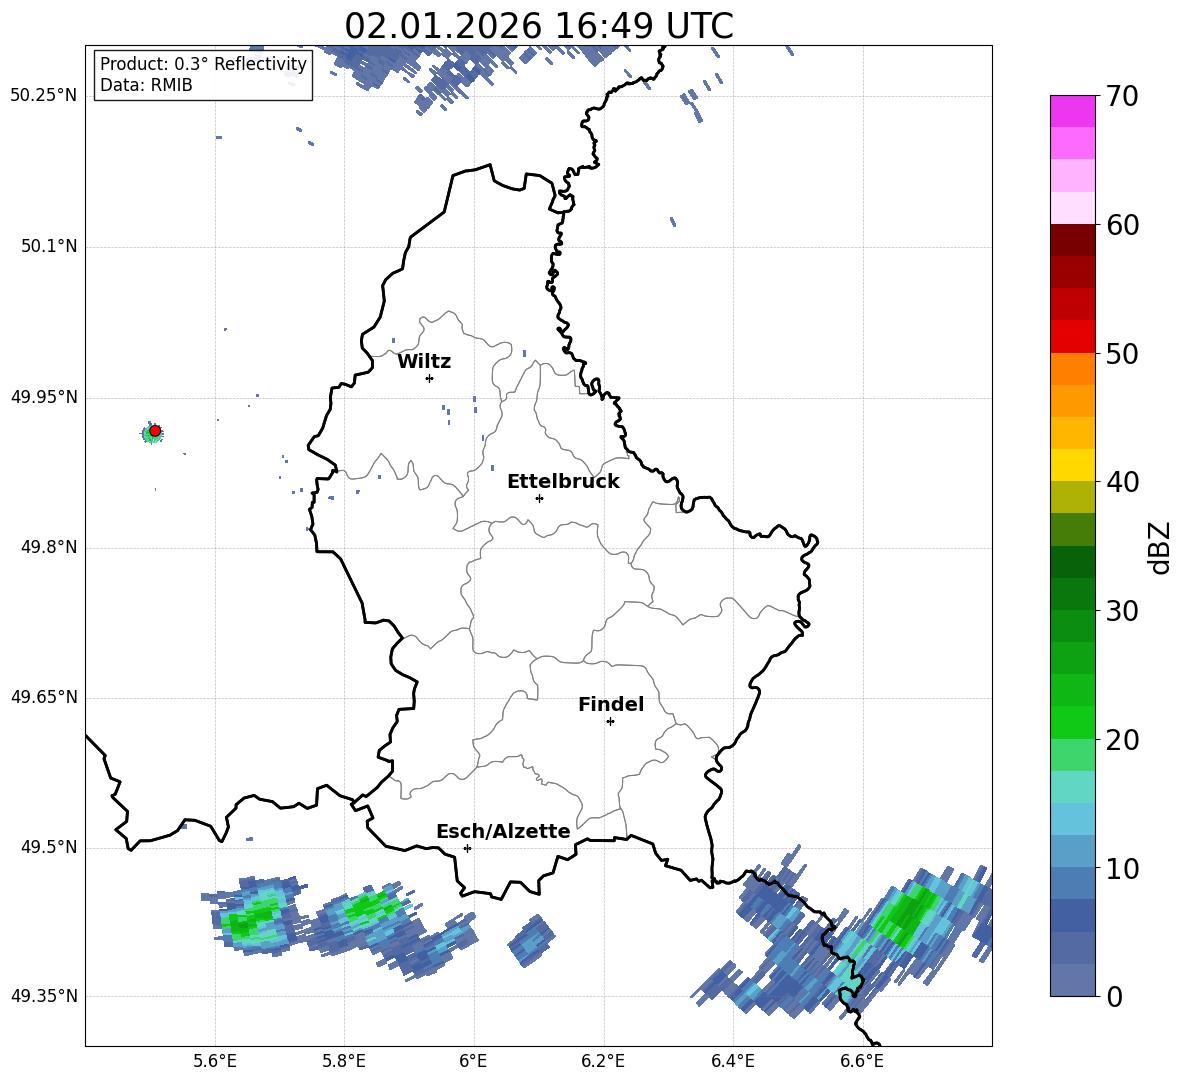The width and height of the screenshot is (1184, 1081).
Task: Click the bright red colorbar swatch at 50
Action: pyautogui.click(x=1073, y=337)
